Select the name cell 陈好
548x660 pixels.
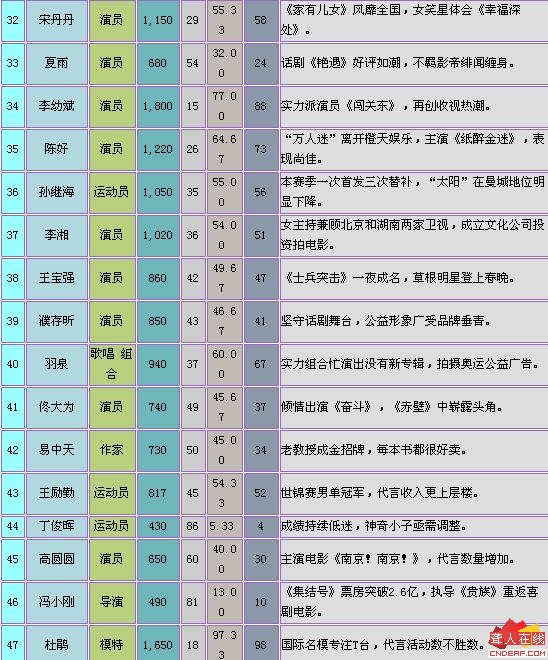(x=57, y=149)
